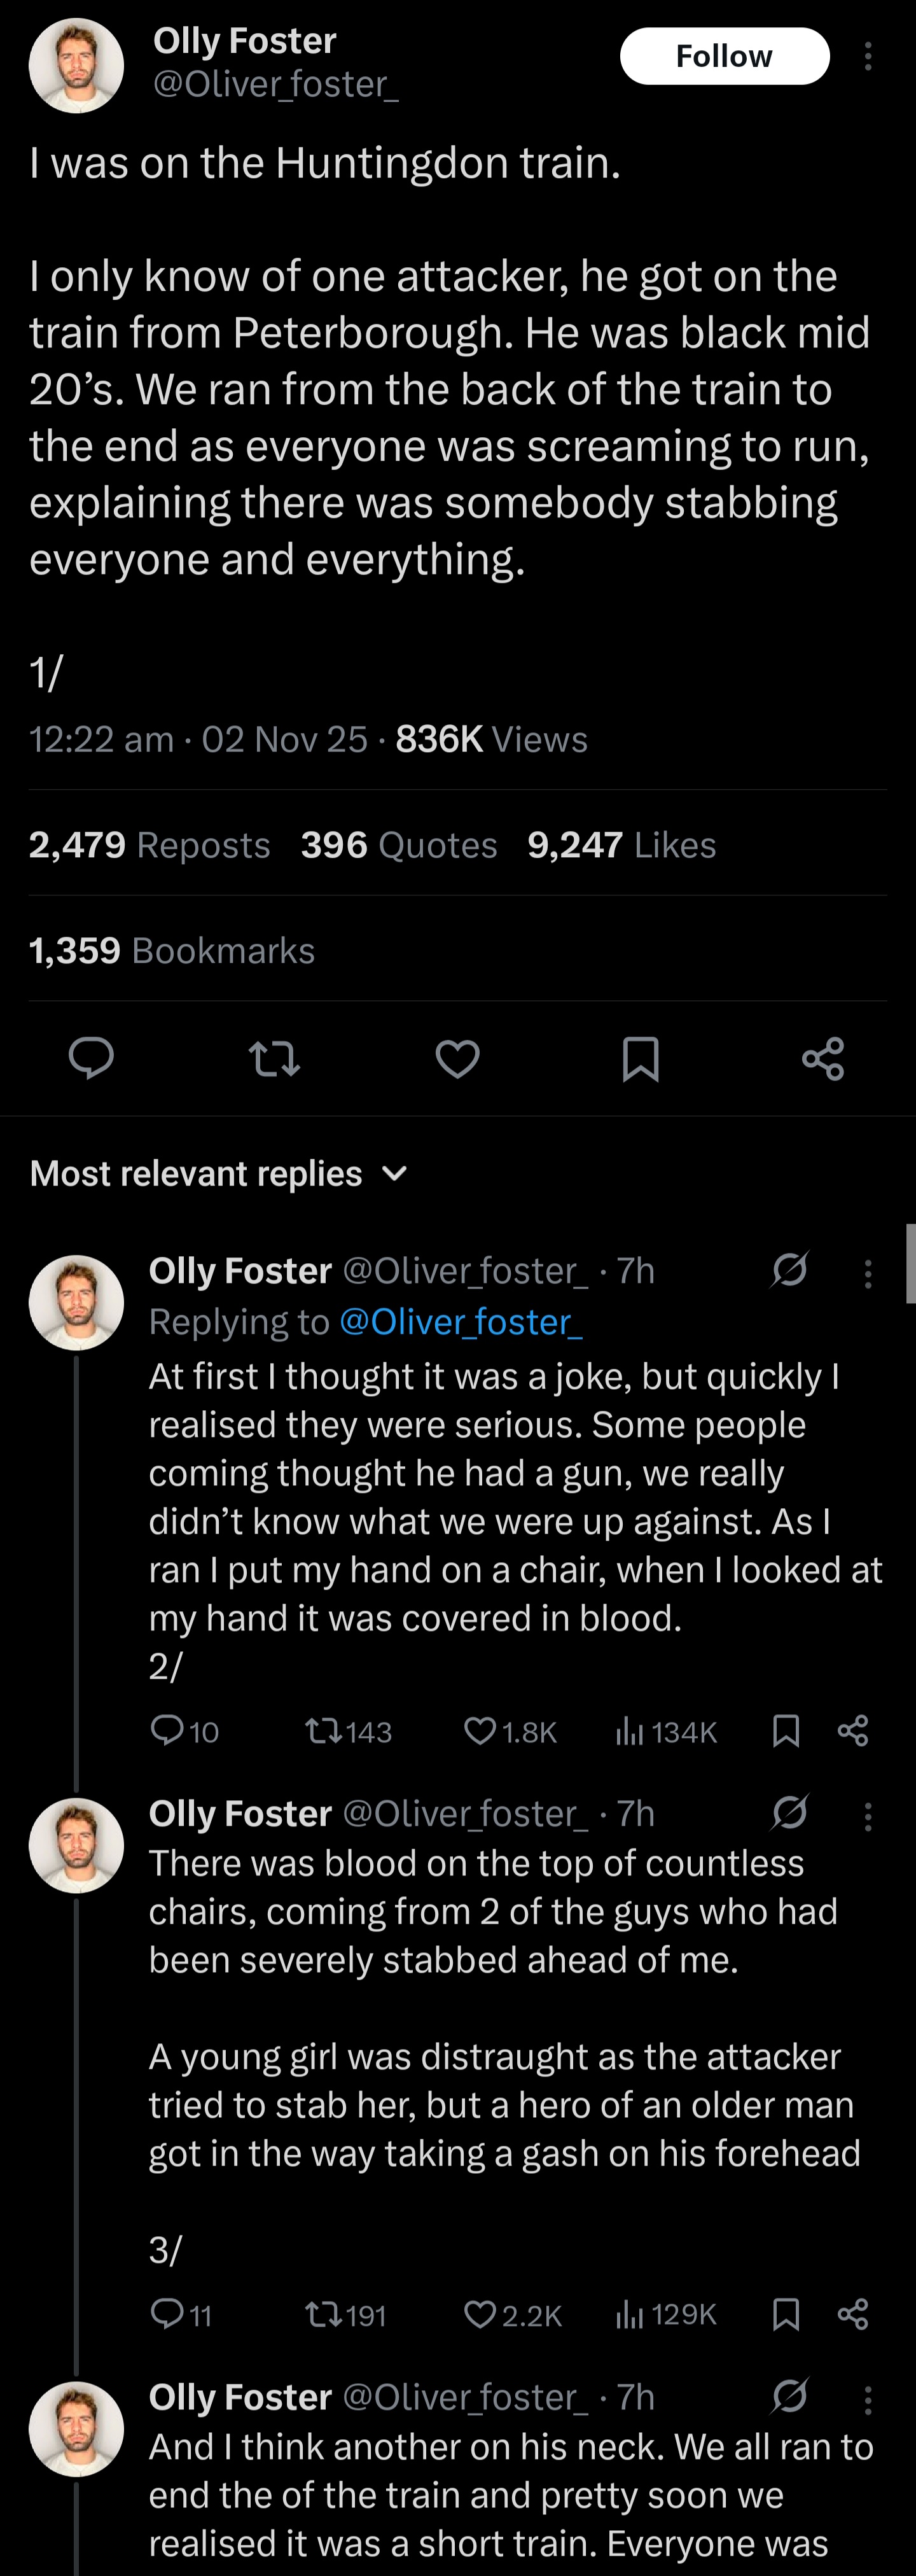Open the @Oliver_foster_ mention link
The image size is (916, 2576).
(x=461, y=1322)
